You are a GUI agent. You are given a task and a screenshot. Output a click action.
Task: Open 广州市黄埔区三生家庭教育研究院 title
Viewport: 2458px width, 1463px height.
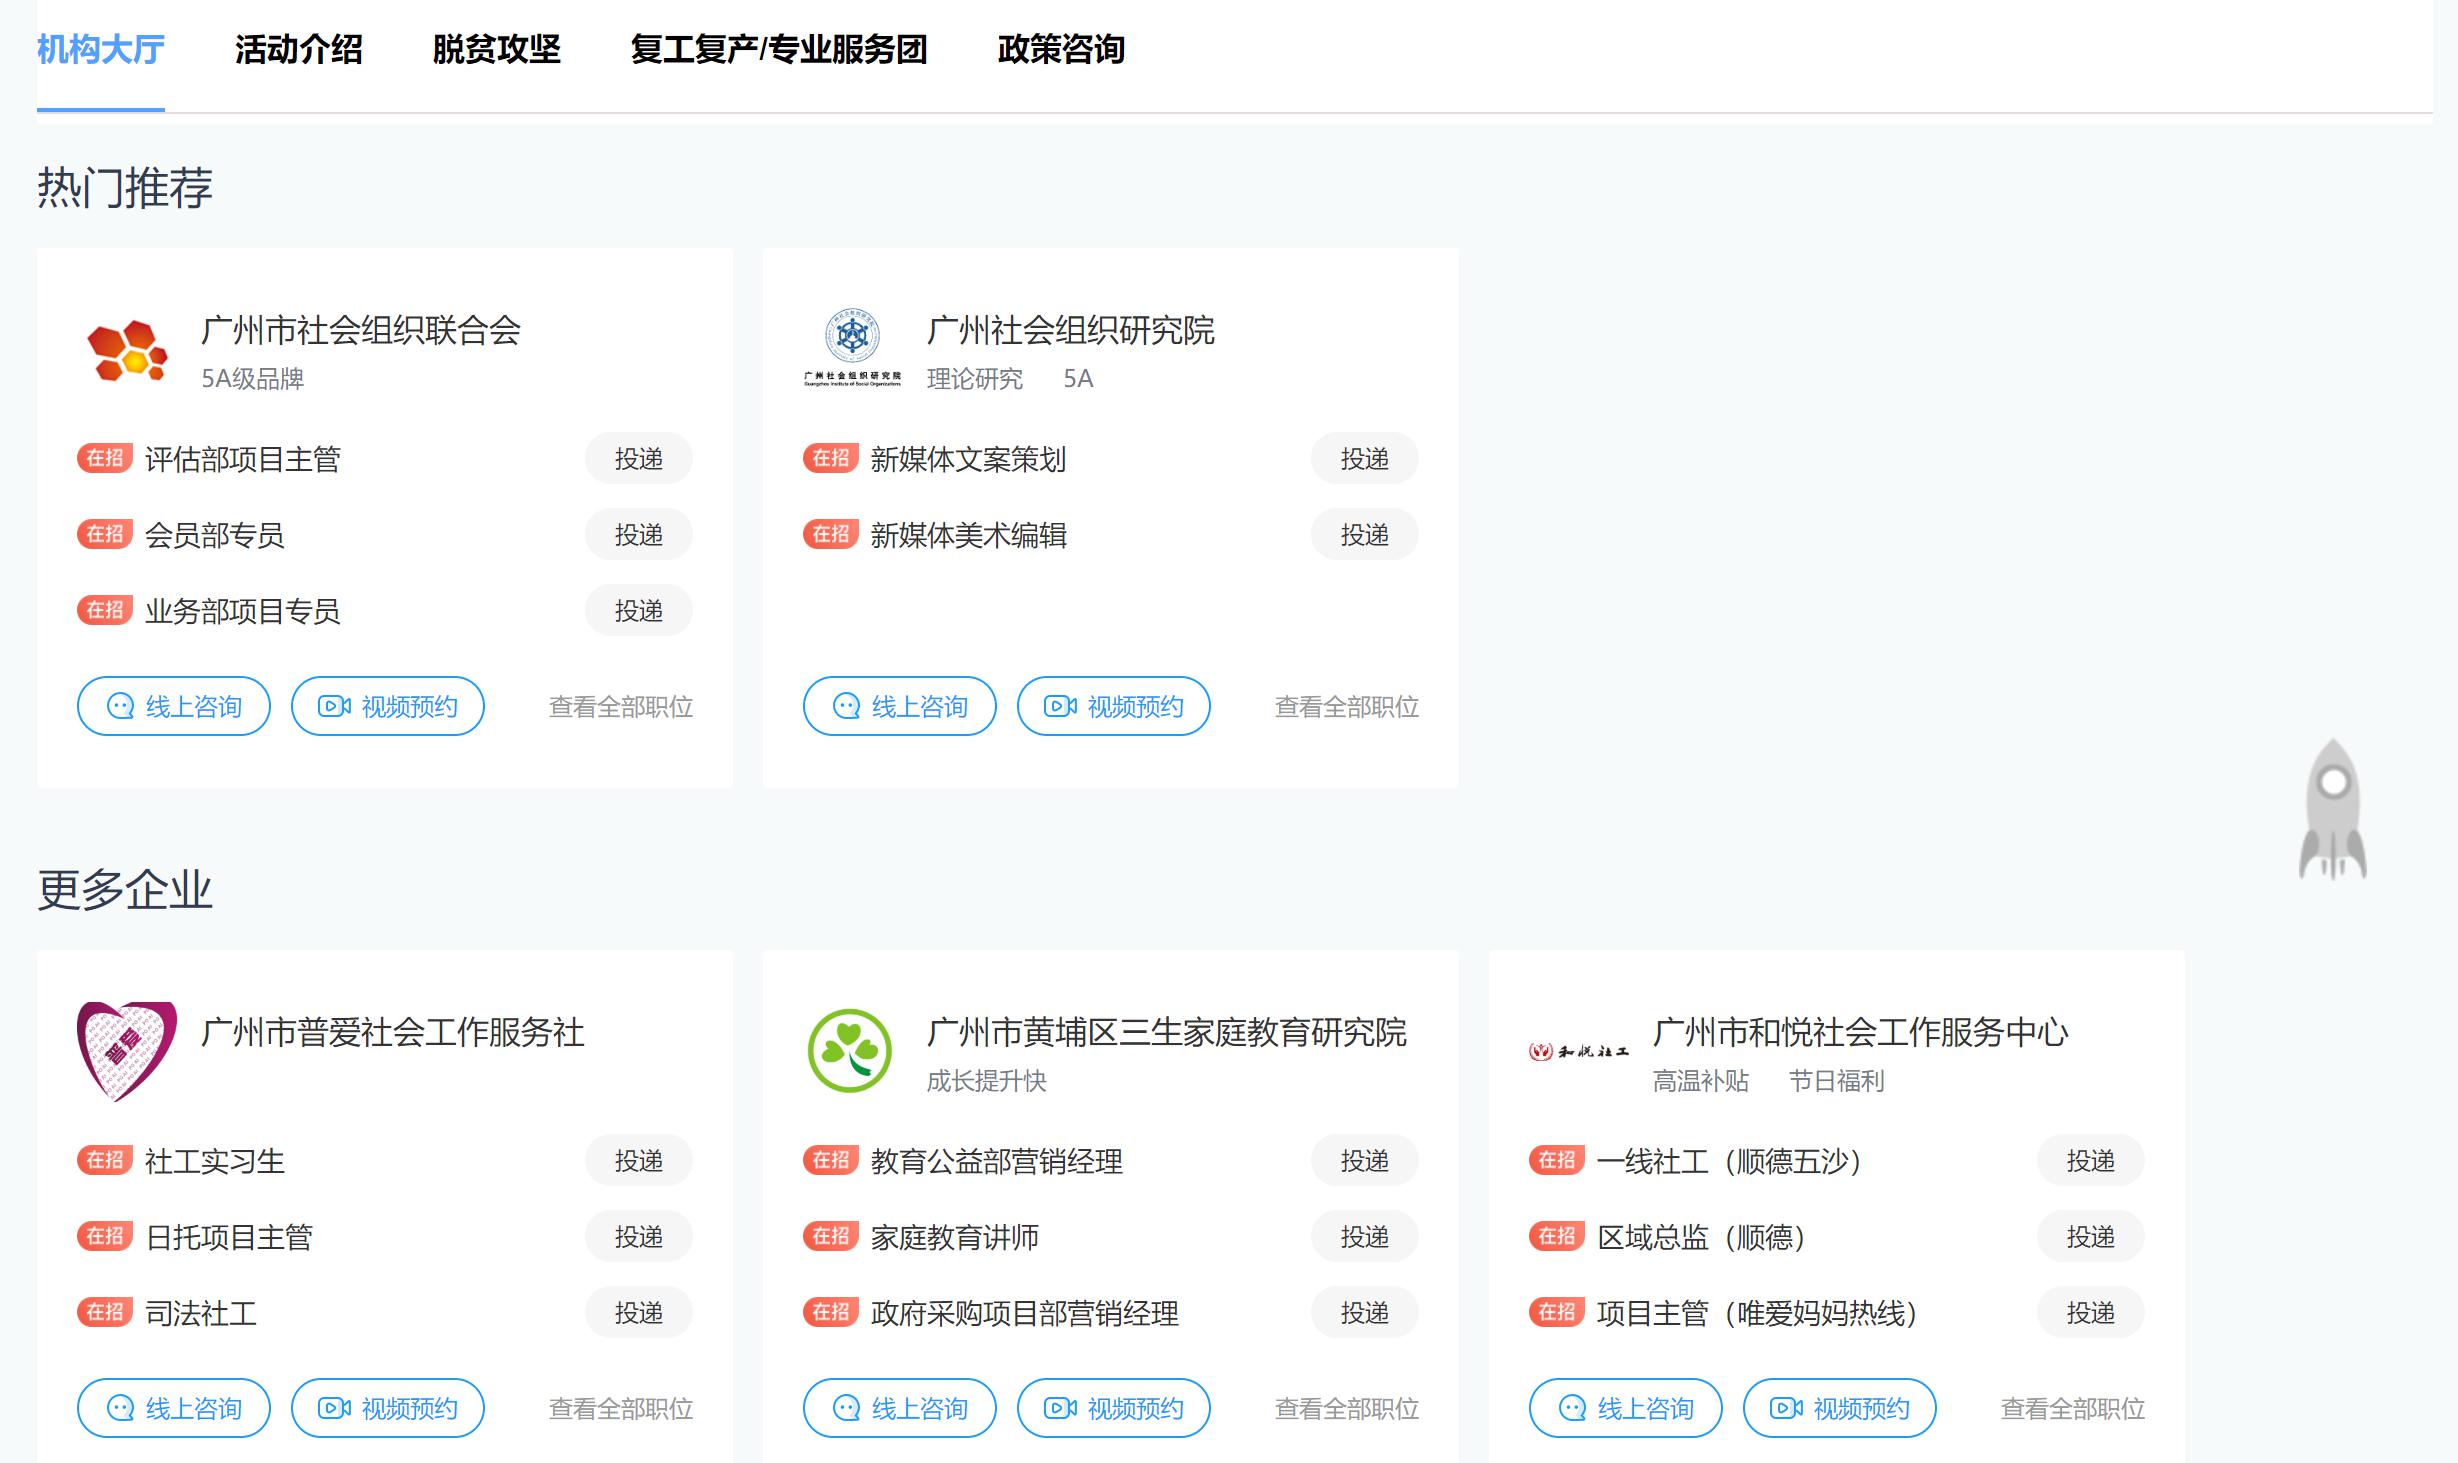pyautogui.click(x=1167, y=1033)
